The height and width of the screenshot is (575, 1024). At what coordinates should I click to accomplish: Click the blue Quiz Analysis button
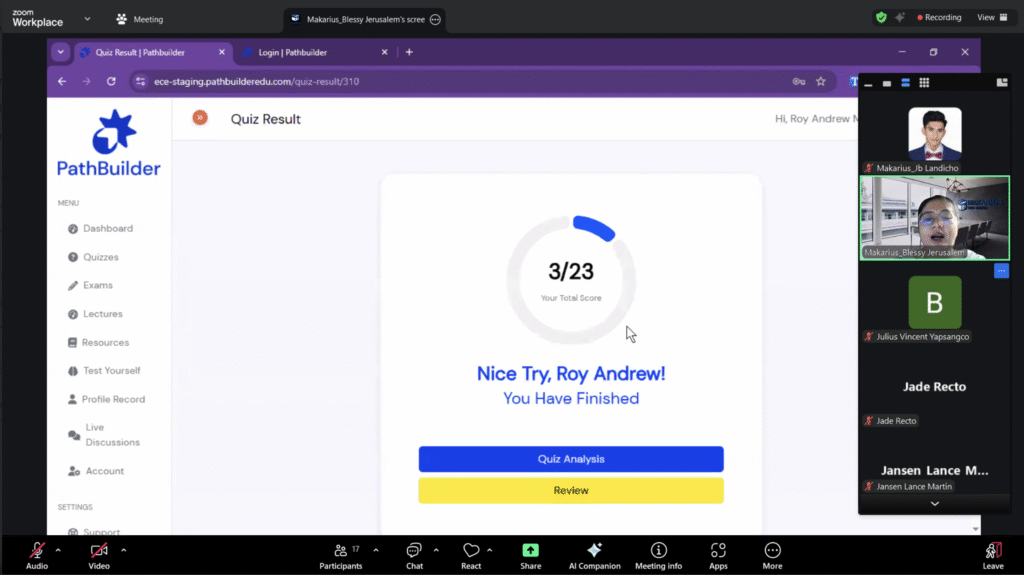[x=570, y=459]
